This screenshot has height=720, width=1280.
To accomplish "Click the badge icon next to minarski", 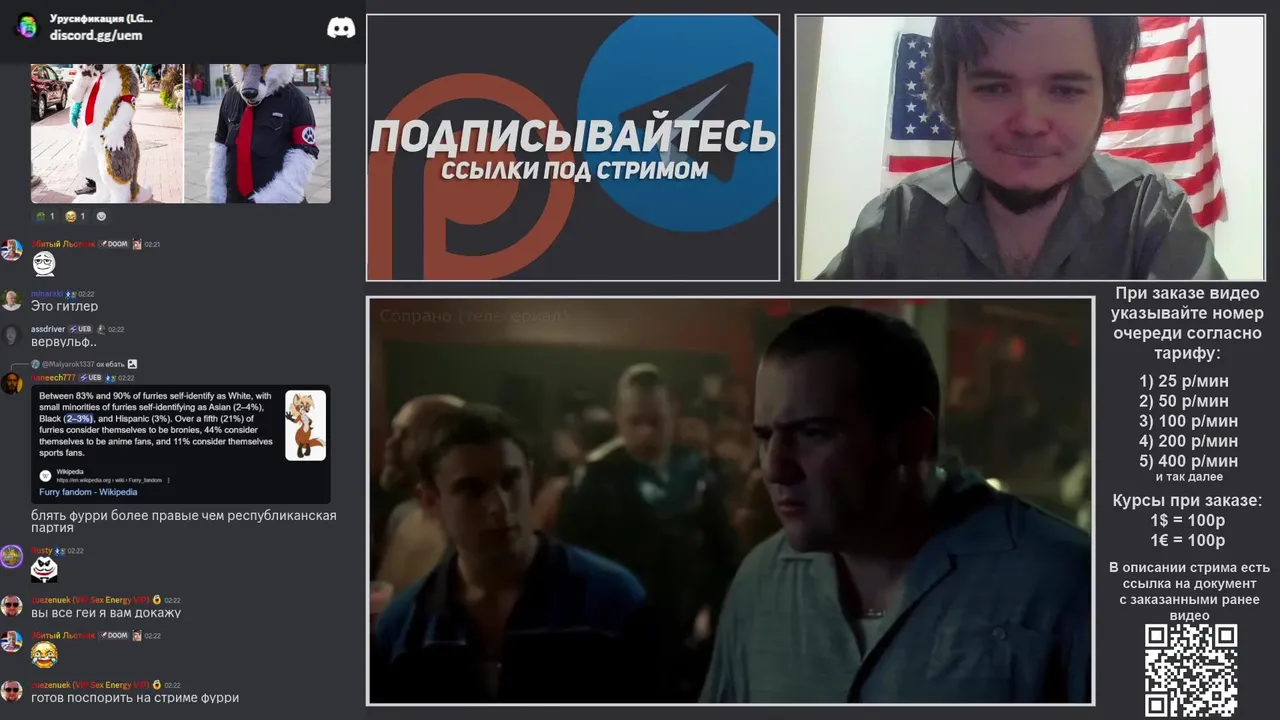I will (70, 294).
